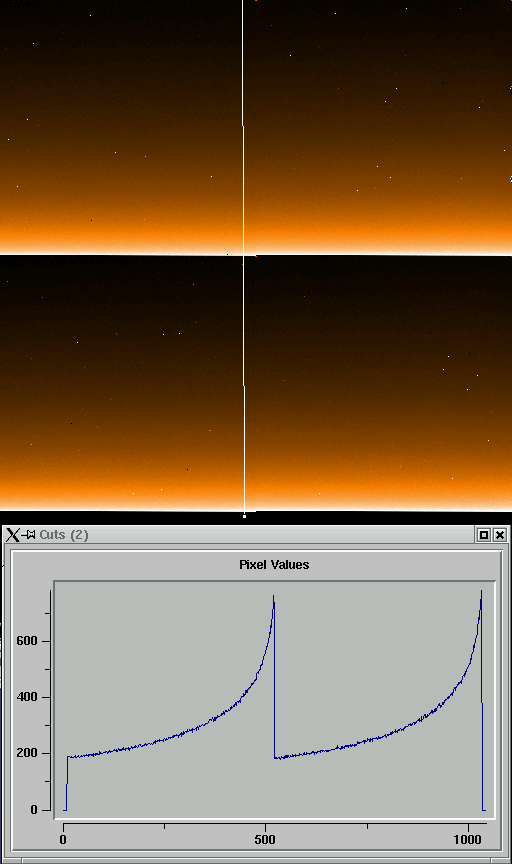Click inside the upper-left detector quadrant
The image size is (512, 864).
point(121,127)
